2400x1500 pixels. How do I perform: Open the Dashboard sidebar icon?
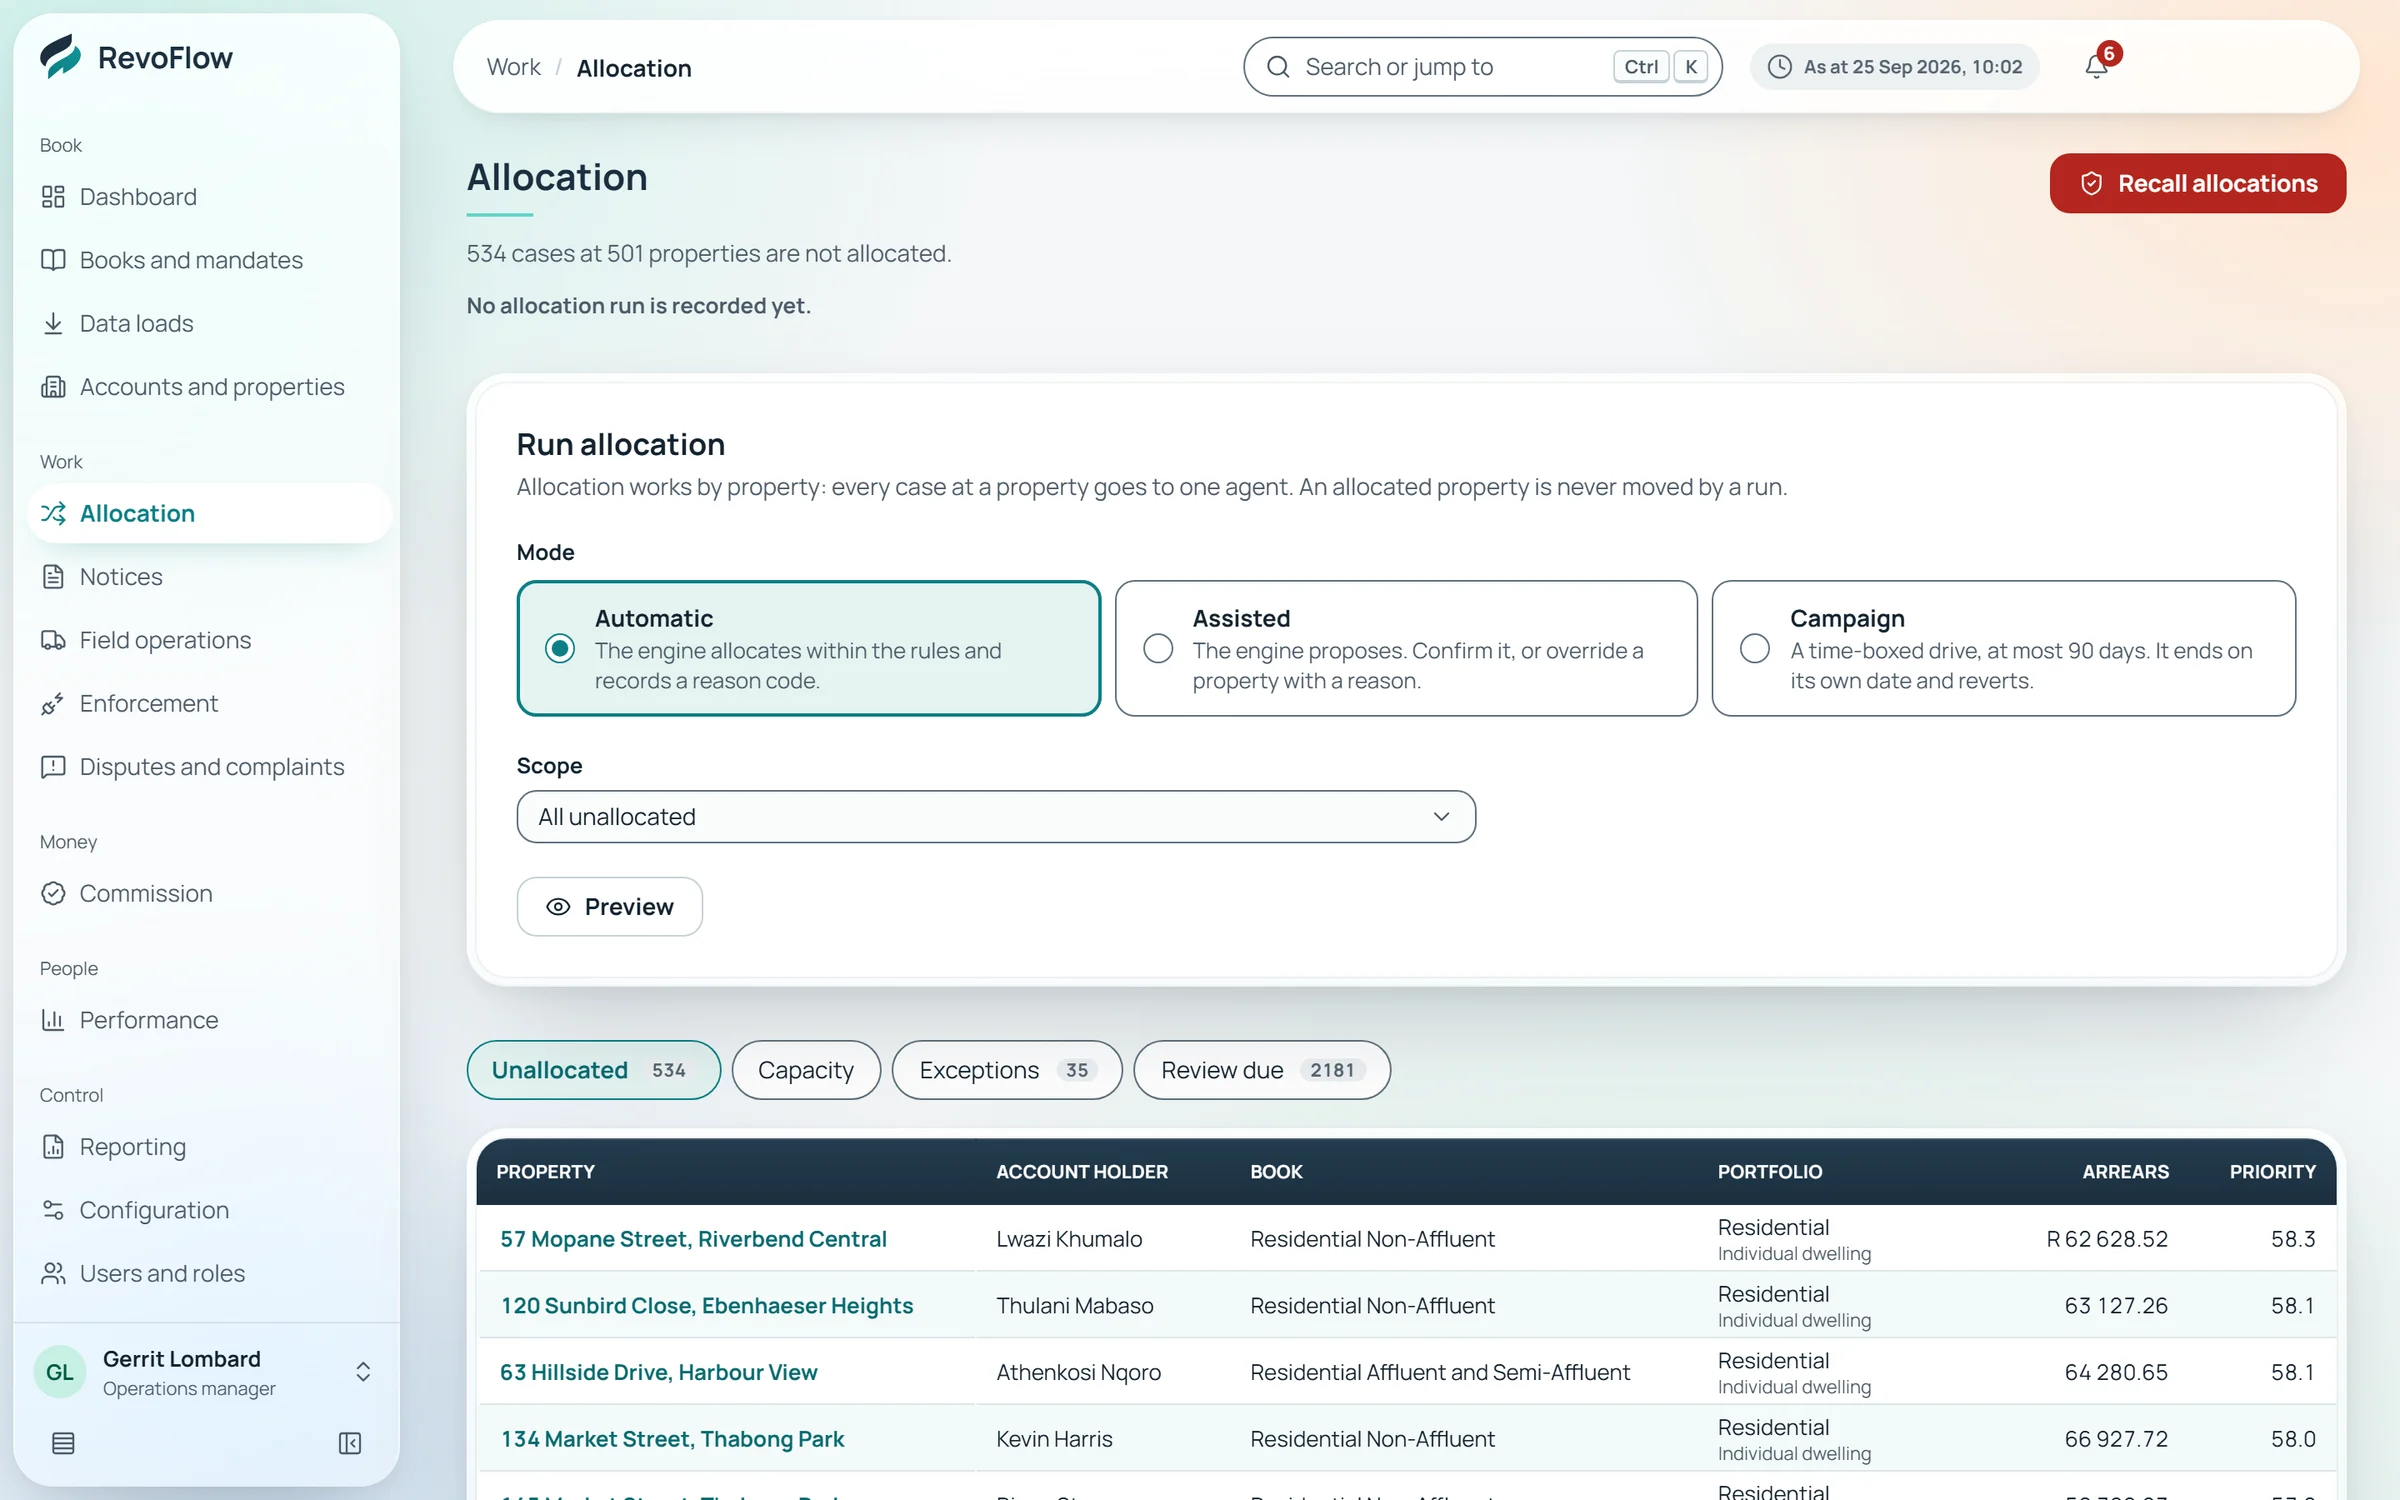[53, 197]
